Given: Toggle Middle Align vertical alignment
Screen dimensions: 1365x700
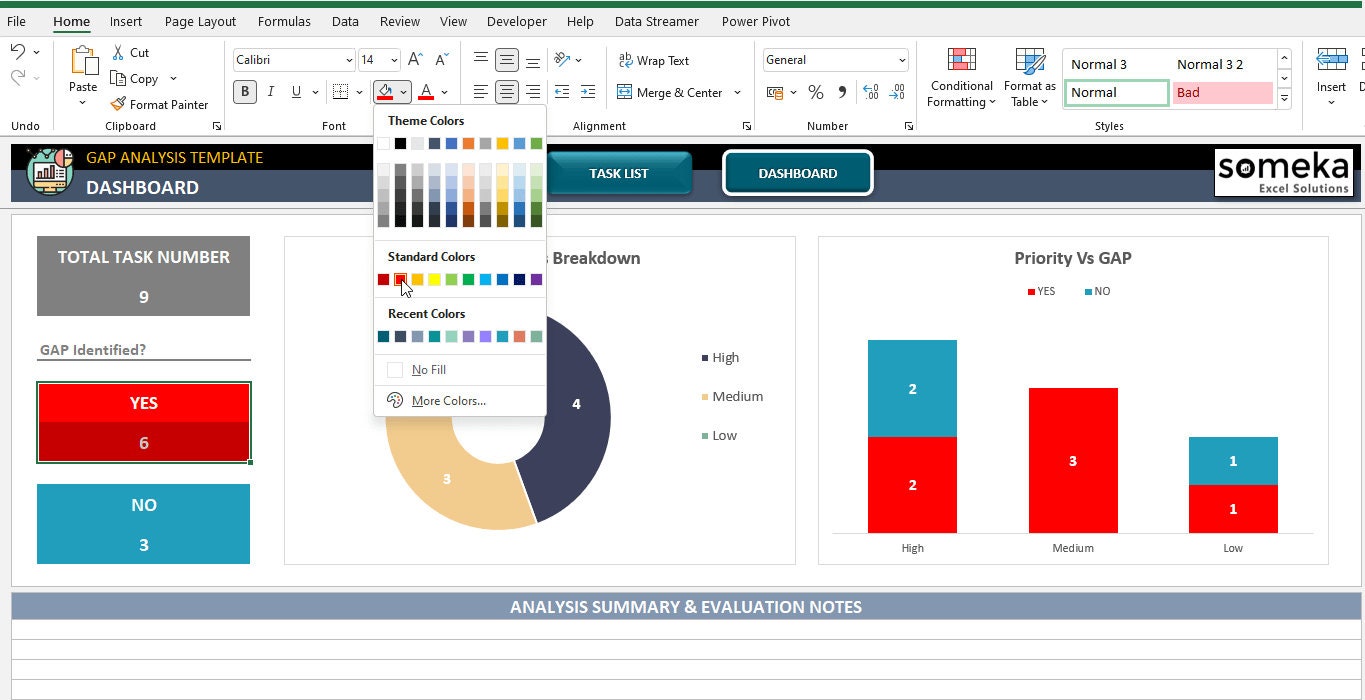Looking at the screenshot, I should pyautogui.click(x=507, y=60).
